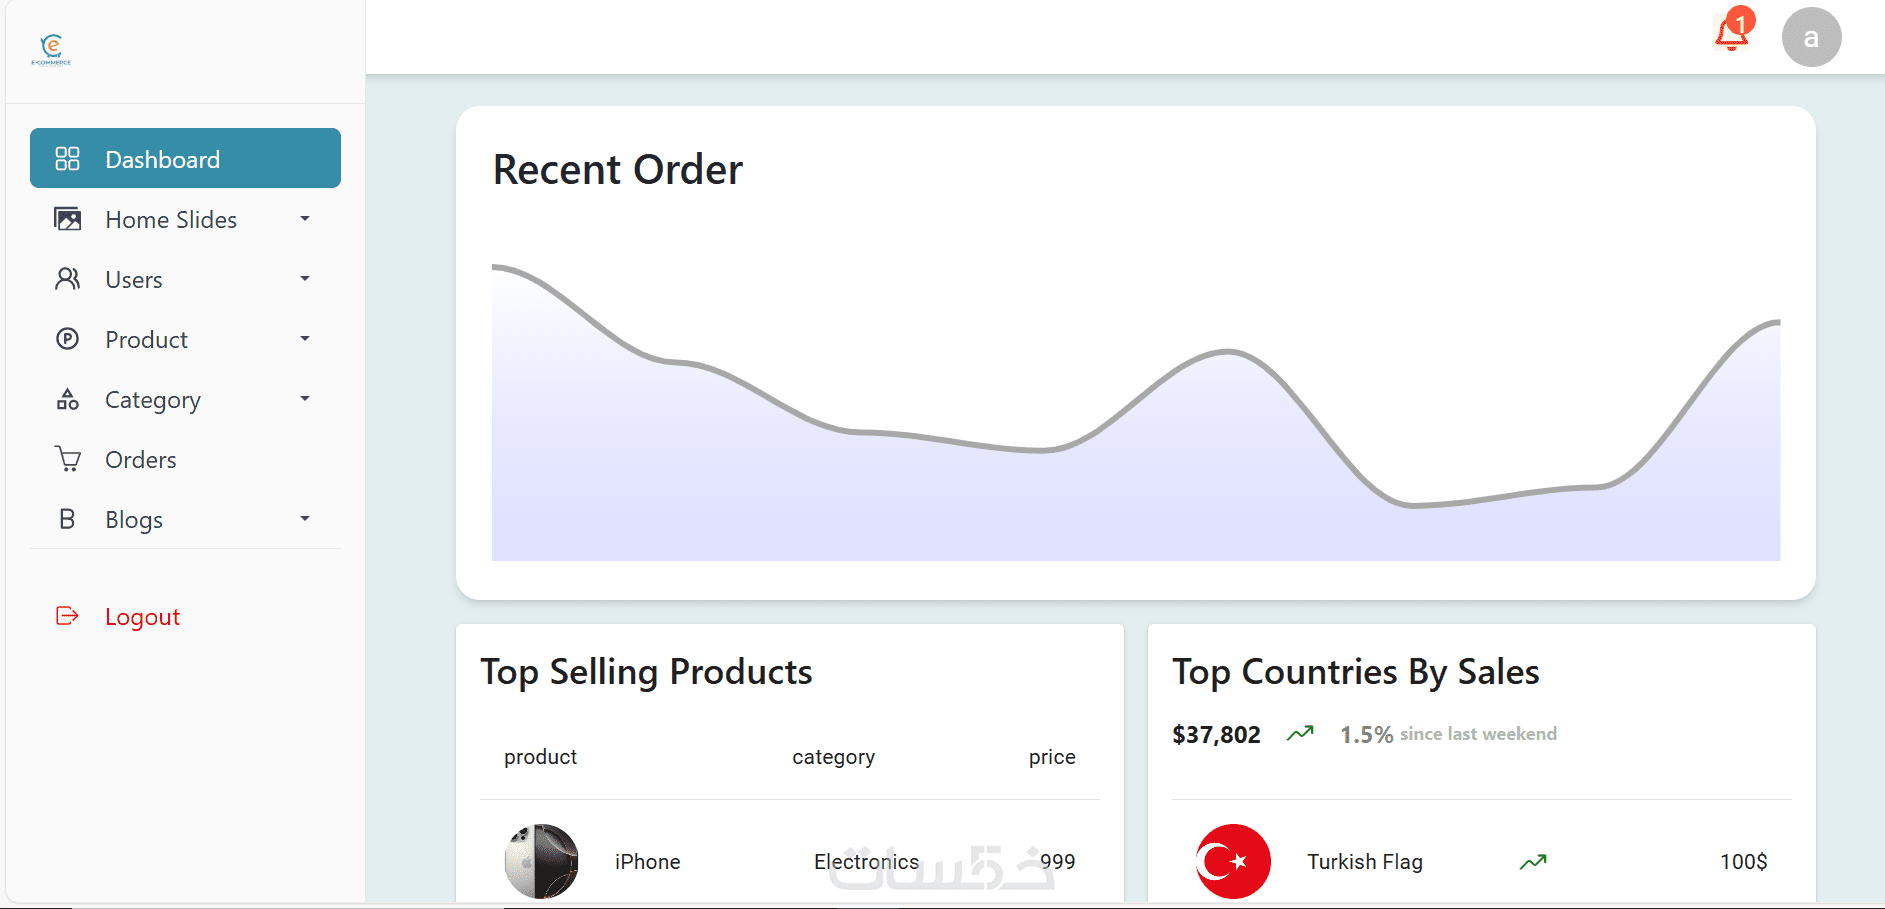This screenshot has height=909, width=1885.
Task: Expand the Product submenu arrow
Action: tap(305, 339)
